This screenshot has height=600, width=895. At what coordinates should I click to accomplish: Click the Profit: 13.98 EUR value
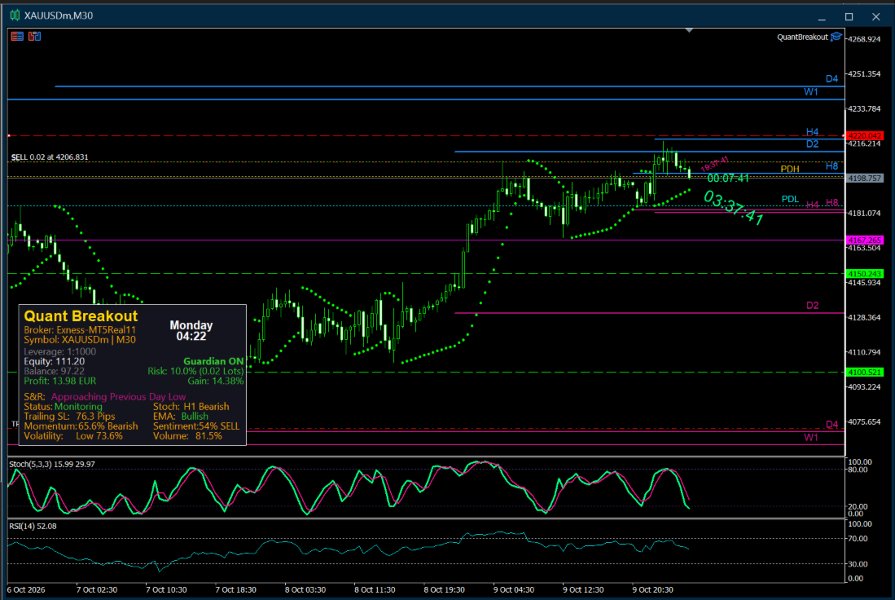[x=60, y=381]
